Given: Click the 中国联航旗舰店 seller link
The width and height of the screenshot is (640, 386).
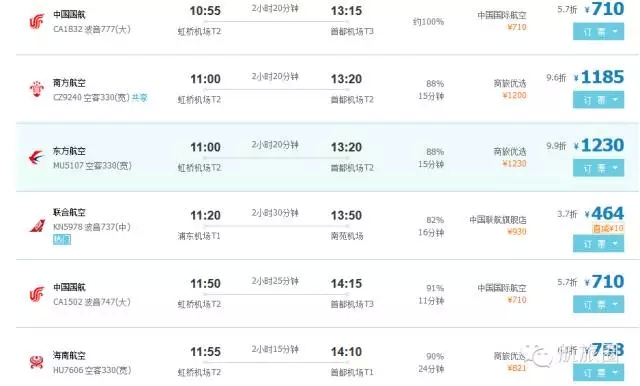Looking at the screenshot, I should (x=498, y=220).
